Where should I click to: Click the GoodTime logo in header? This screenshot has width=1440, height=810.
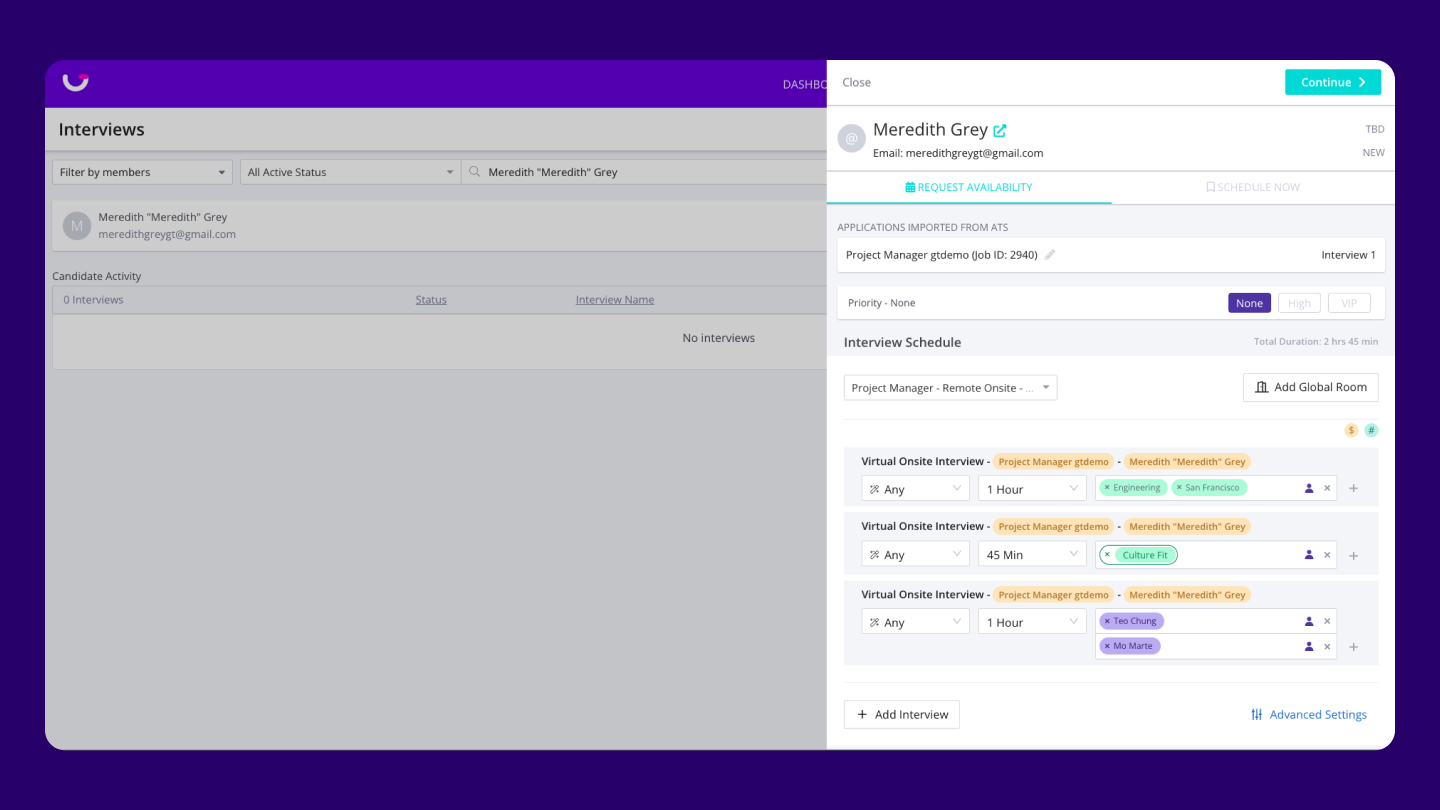[76, 82]
